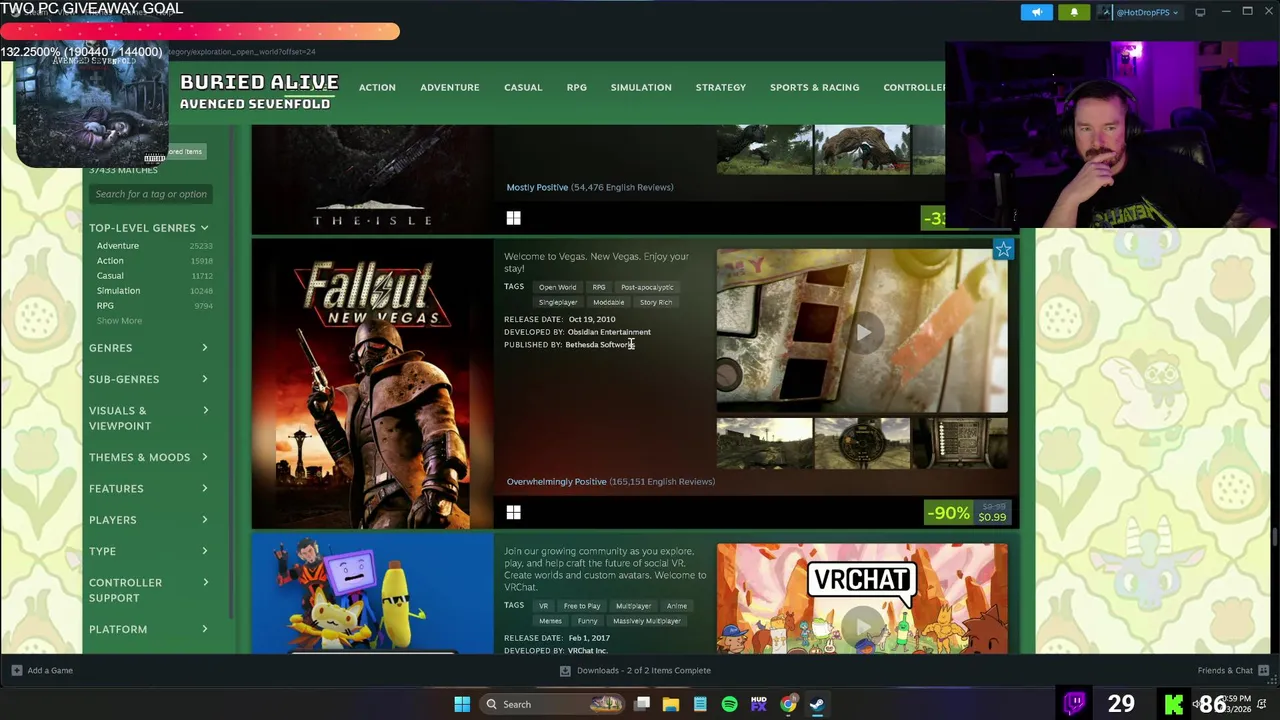Image resolution: width=1280 pixels, height=720 pixels.
Task: Click the Open World tag on Fallout
Action: [557, 287]
